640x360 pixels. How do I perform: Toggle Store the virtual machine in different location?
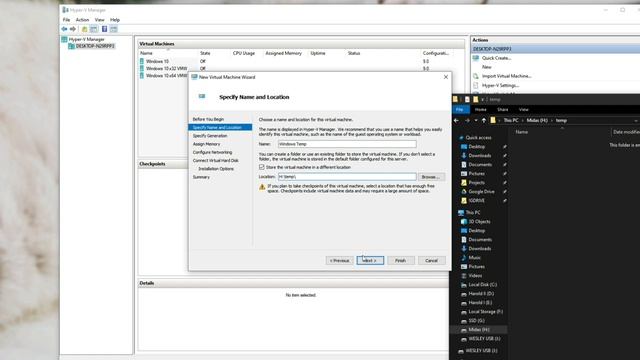click(x=262, y=167)
